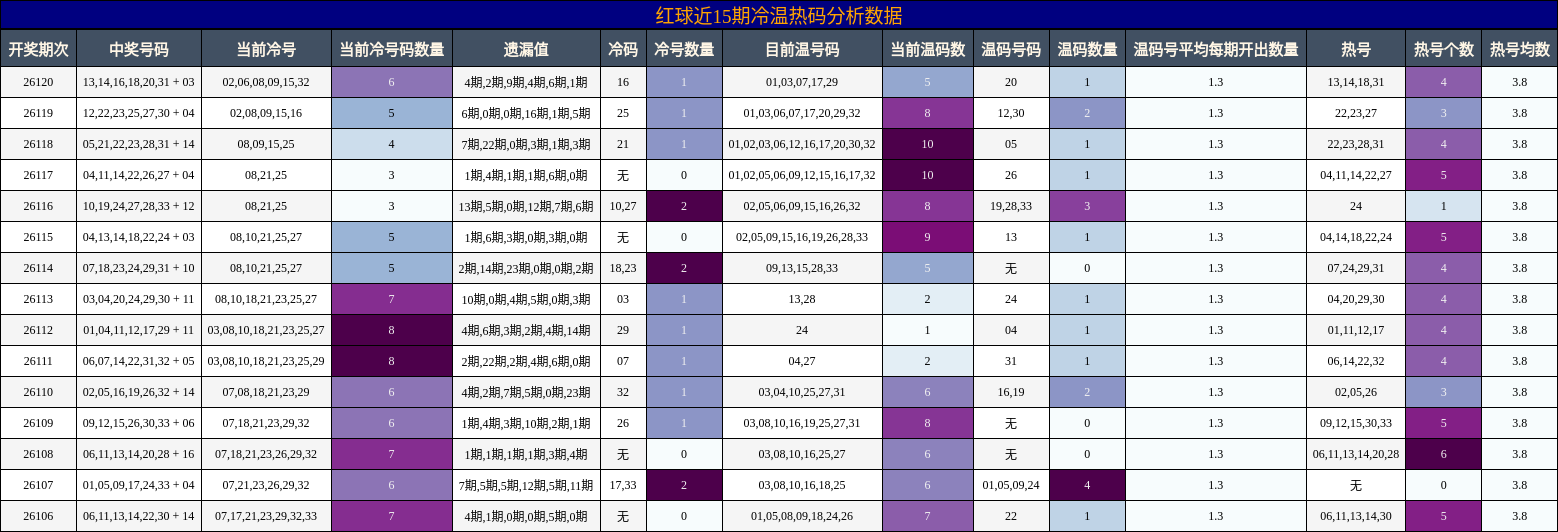Image resolution: width=1558 pixels, height=532 pixels.
Task: Click the 开奖期次 column header
Action: [x=38, y=48]
